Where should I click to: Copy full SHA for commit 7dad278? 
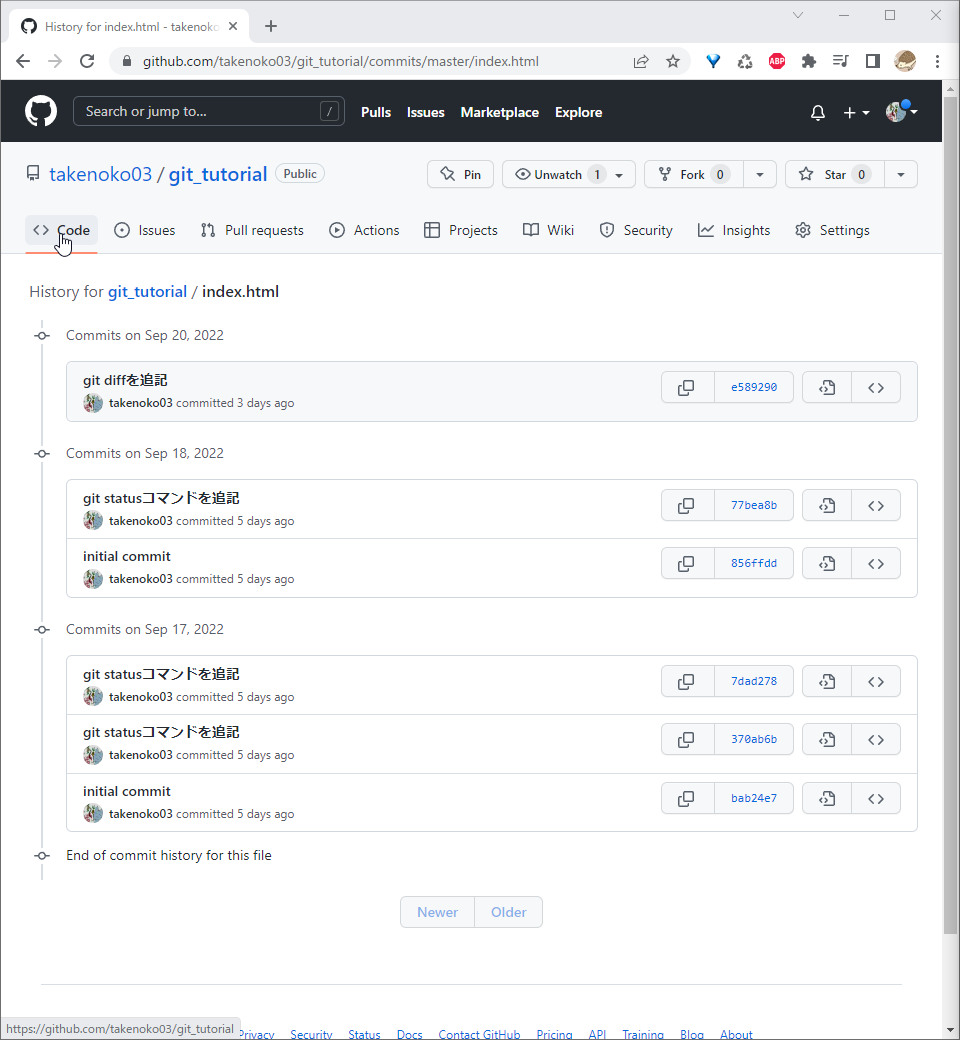click(687, 681)
